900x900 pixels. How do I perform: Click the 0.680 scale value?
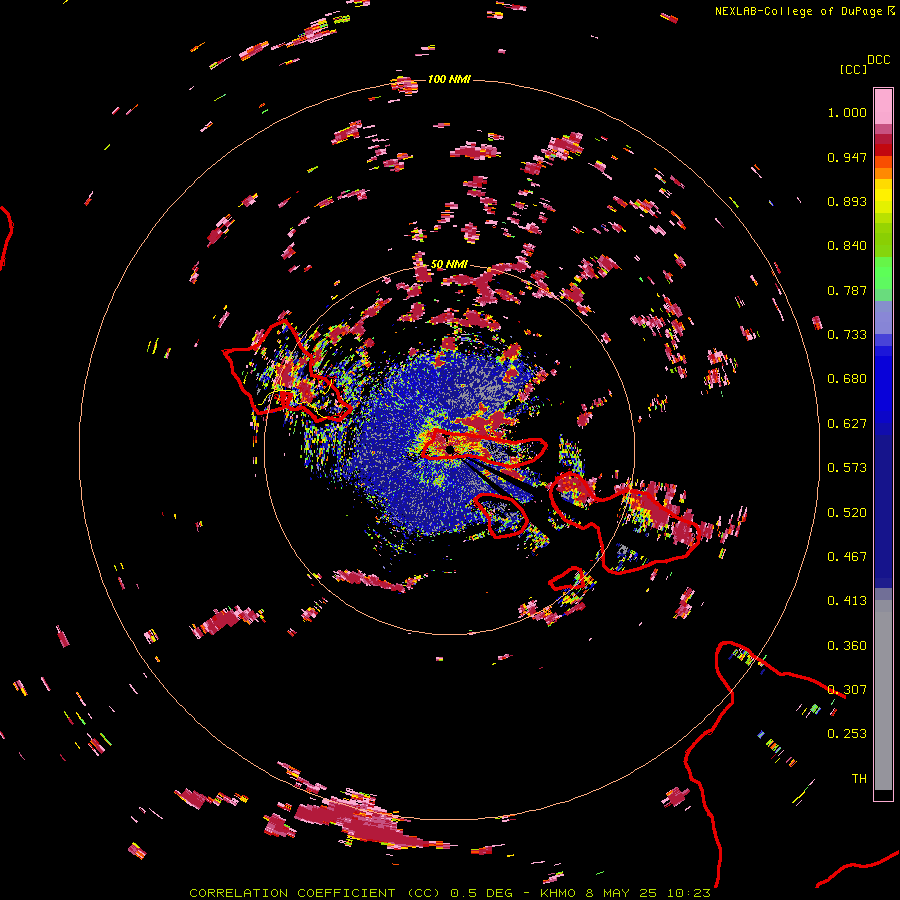pyautogui.click(x=847, y=379)
